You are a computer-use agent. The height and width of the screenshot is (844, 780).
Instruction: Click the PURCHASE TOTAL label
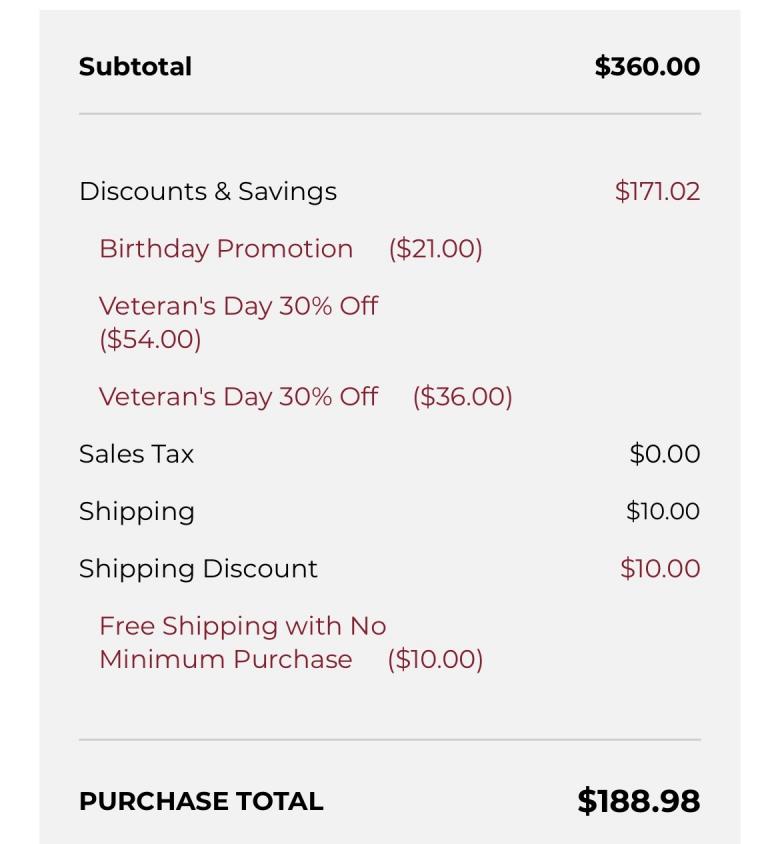click(201, 801)
